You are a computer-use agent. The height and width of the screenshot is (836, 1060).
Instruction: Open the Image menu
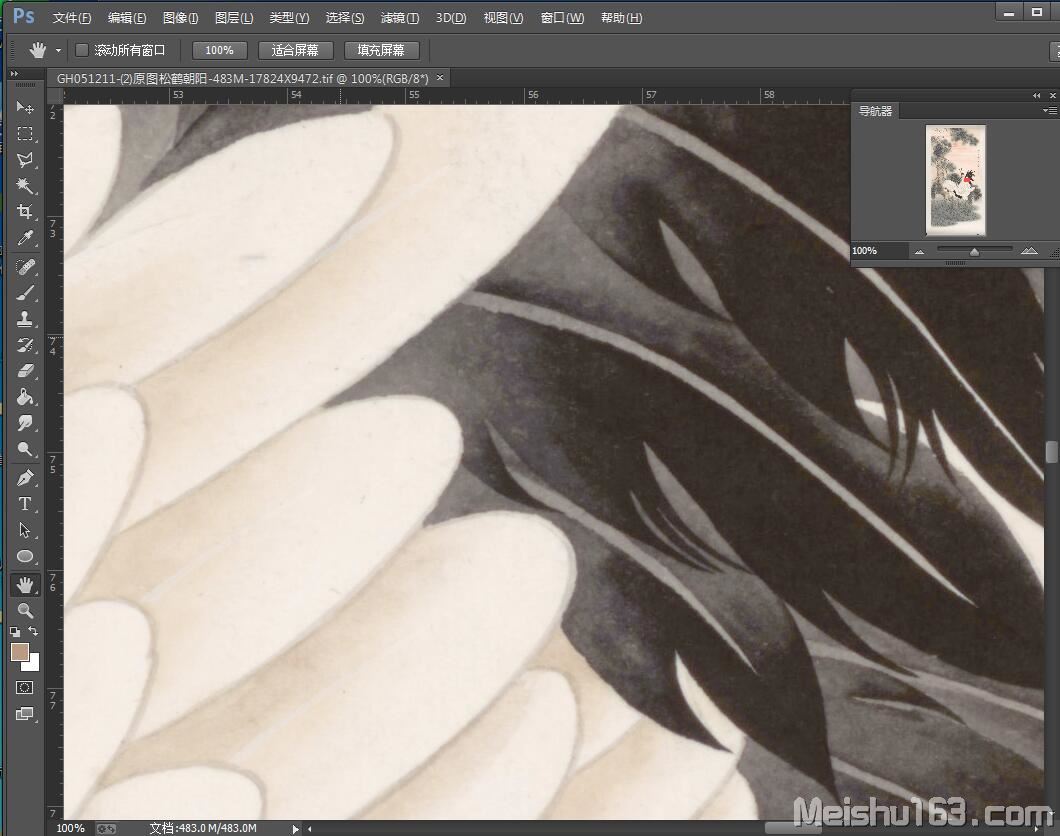coord(180,18)
